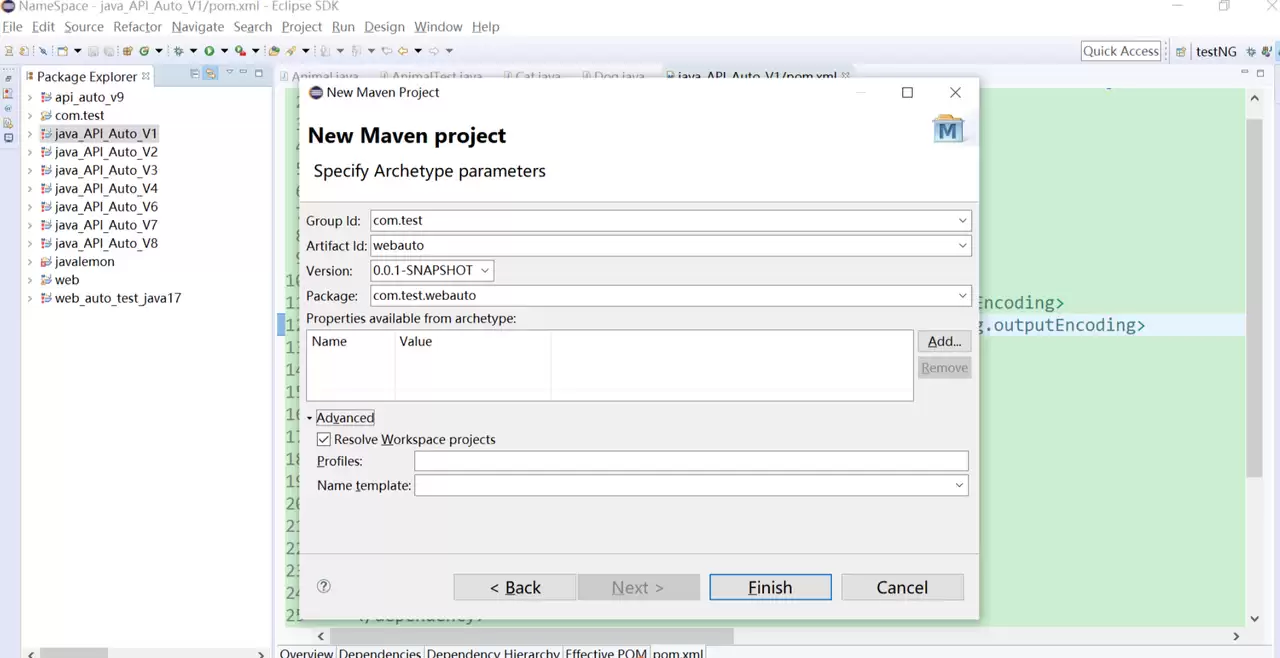Open the Refactor menu
The image size is (1280, 658).
click(x=138, y=27)
